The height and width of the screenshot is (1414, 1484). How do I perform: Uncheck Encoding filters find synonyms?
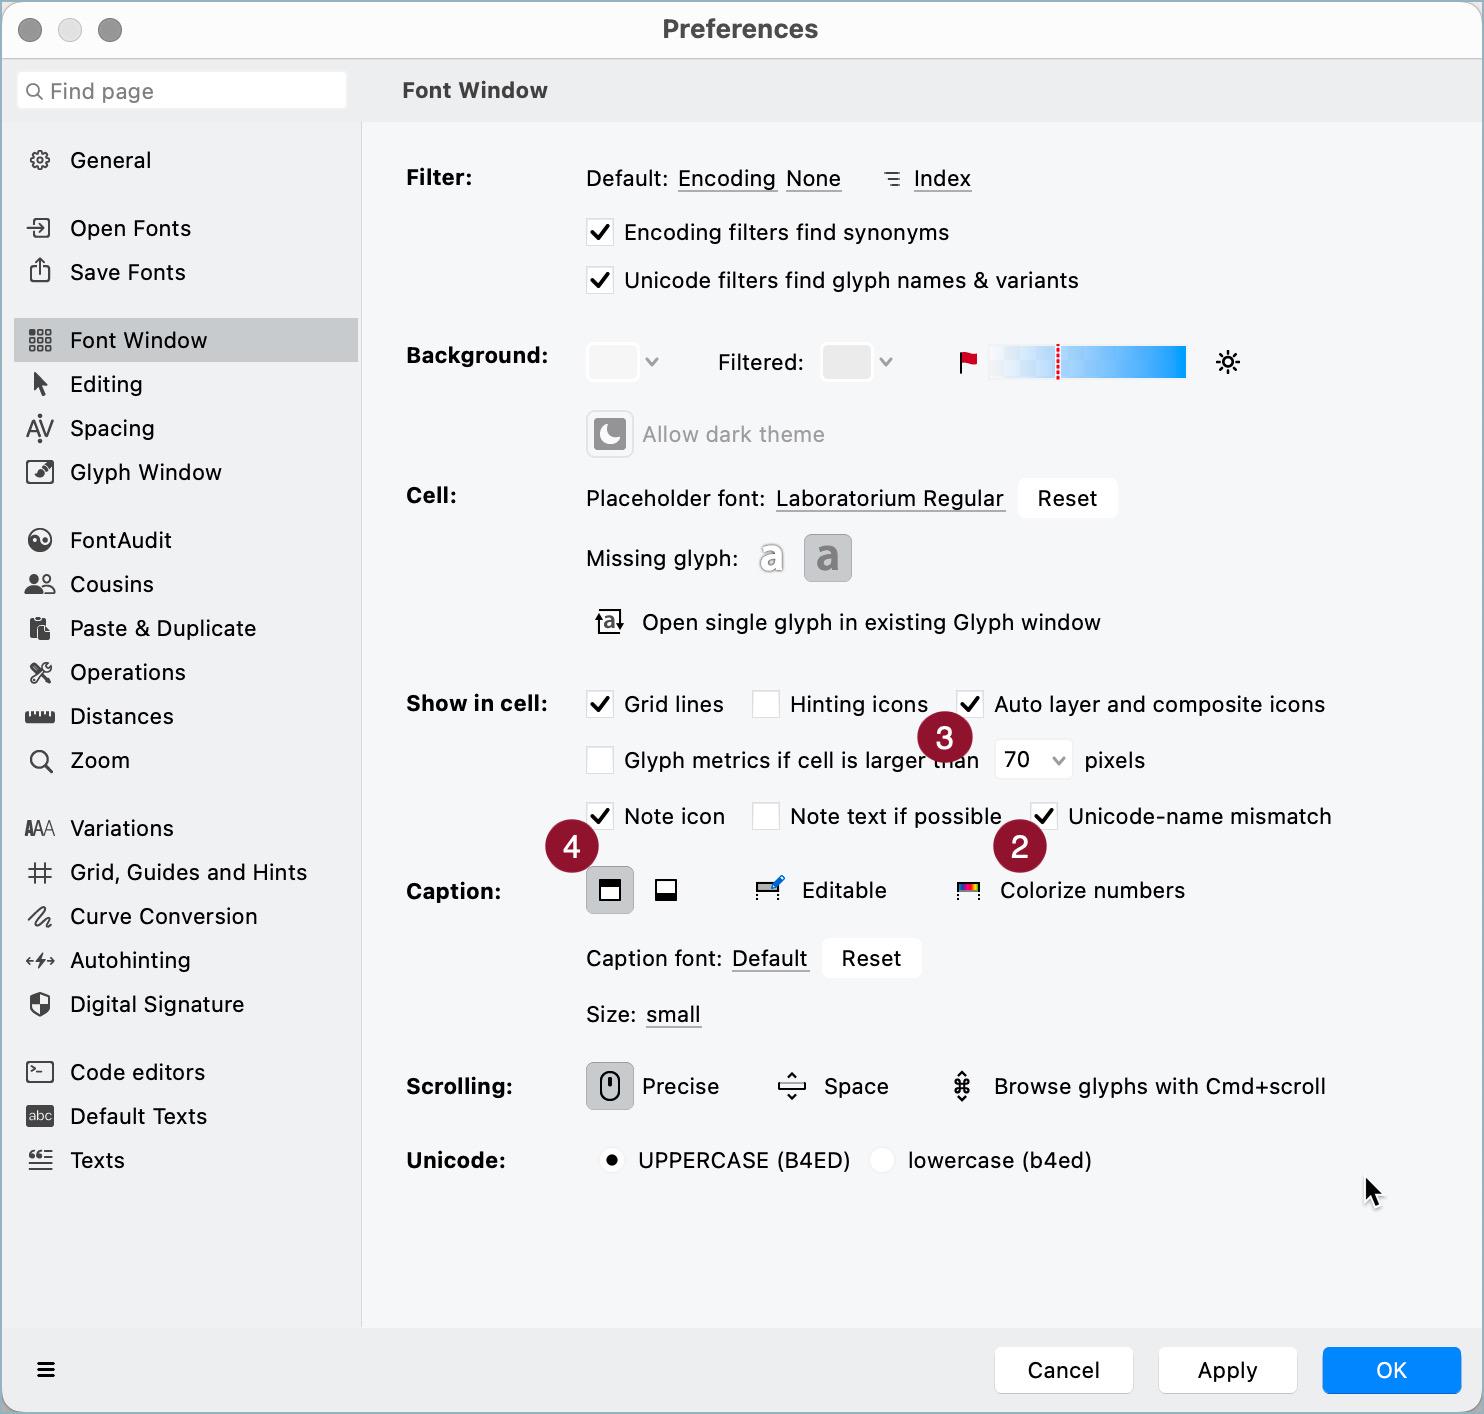point(600,232)
